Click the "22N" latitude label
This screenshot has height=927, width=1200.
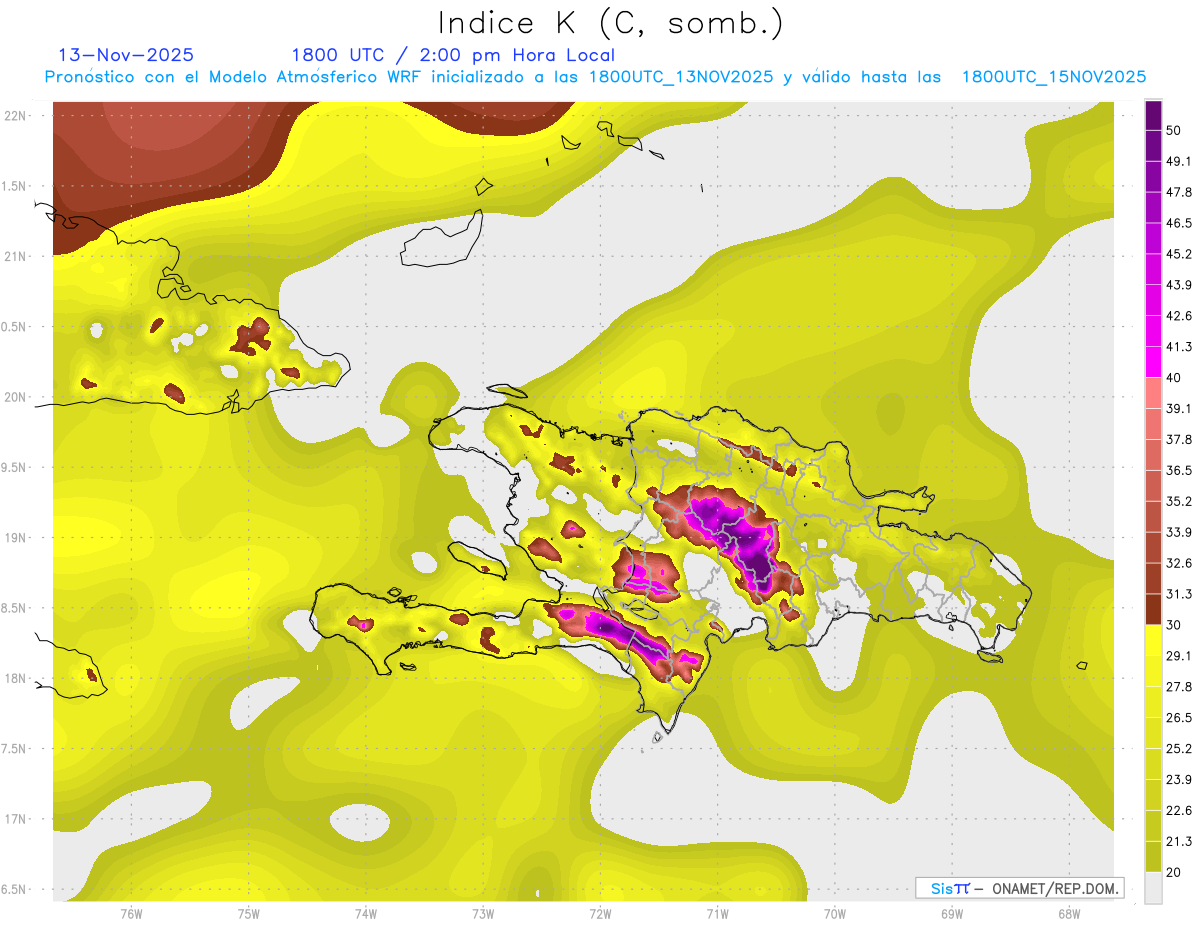(x=15, y=115)
